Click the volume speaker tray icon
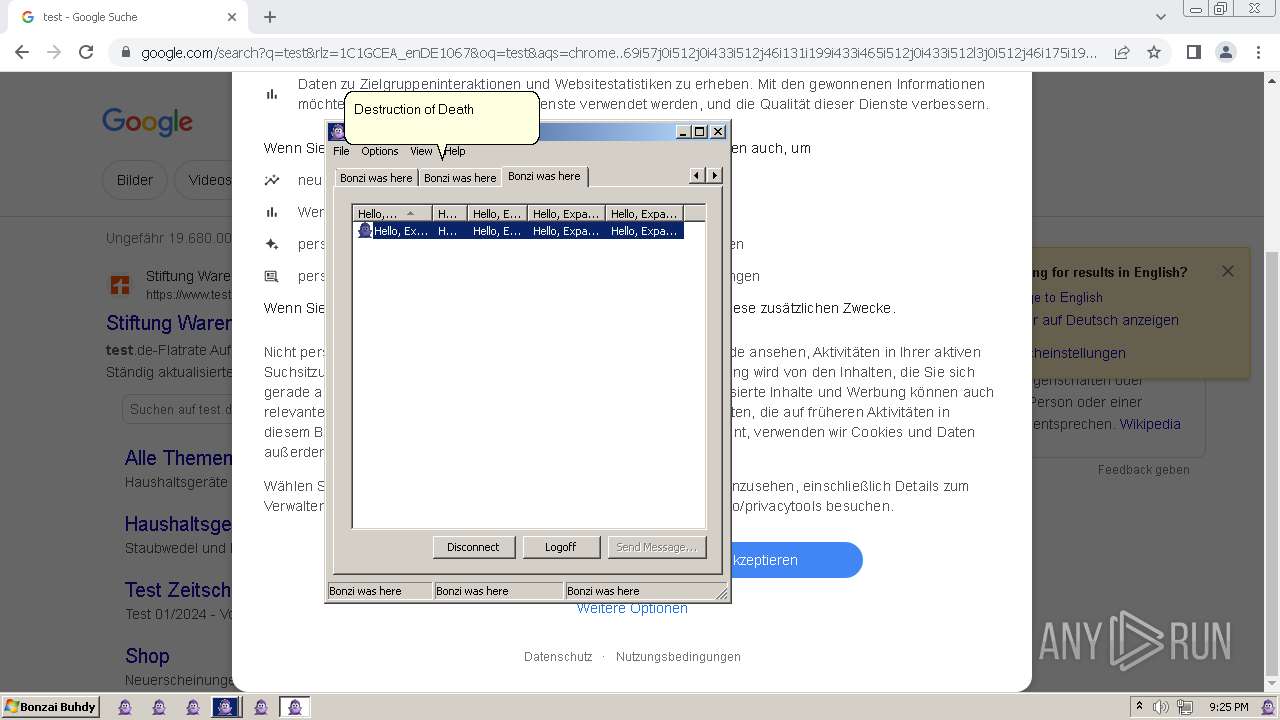The width and height of the screenshot is (1280, 720). tap(1161, 707)
